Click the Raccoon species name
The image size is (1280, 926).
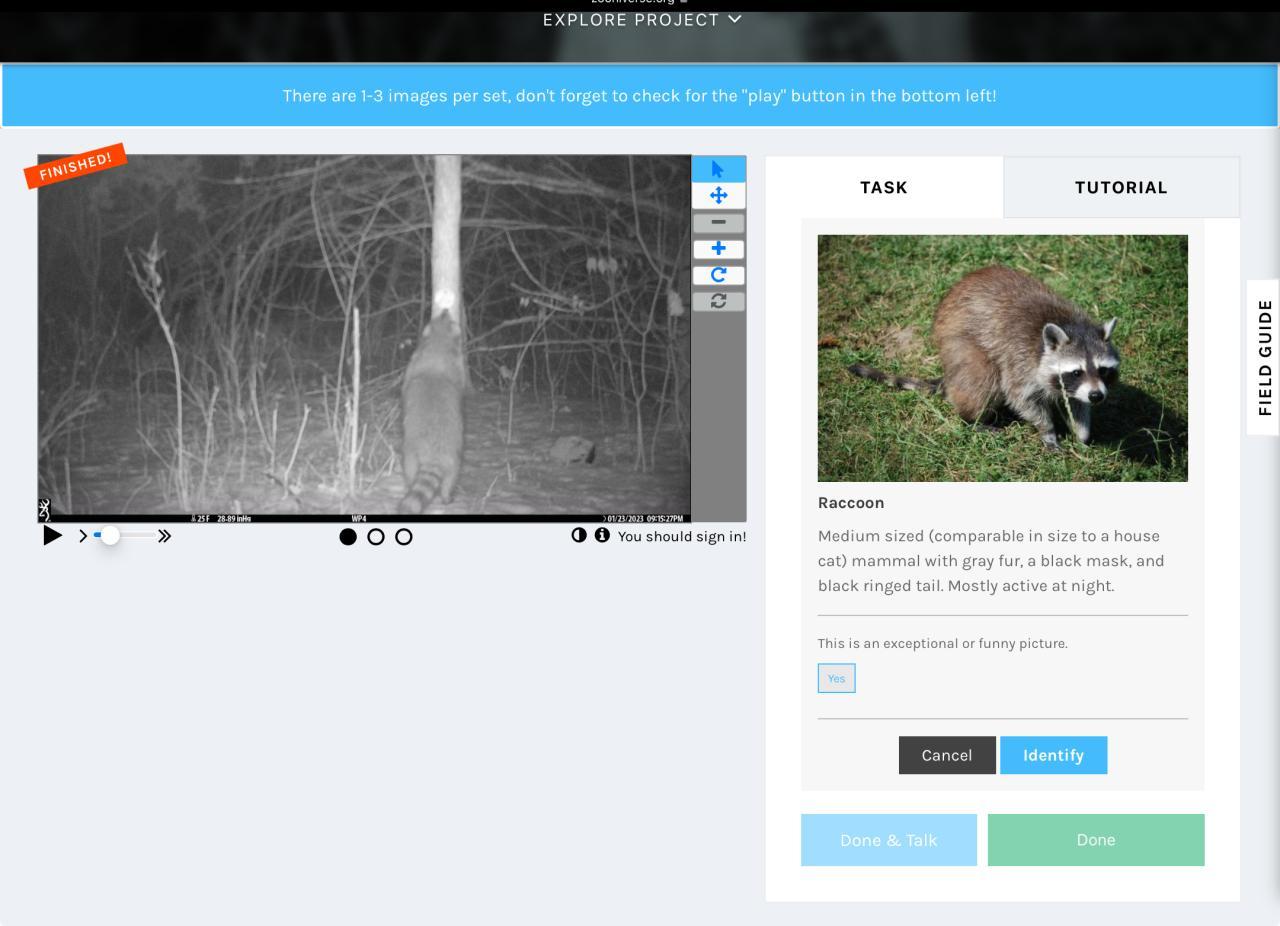point(851,503)
